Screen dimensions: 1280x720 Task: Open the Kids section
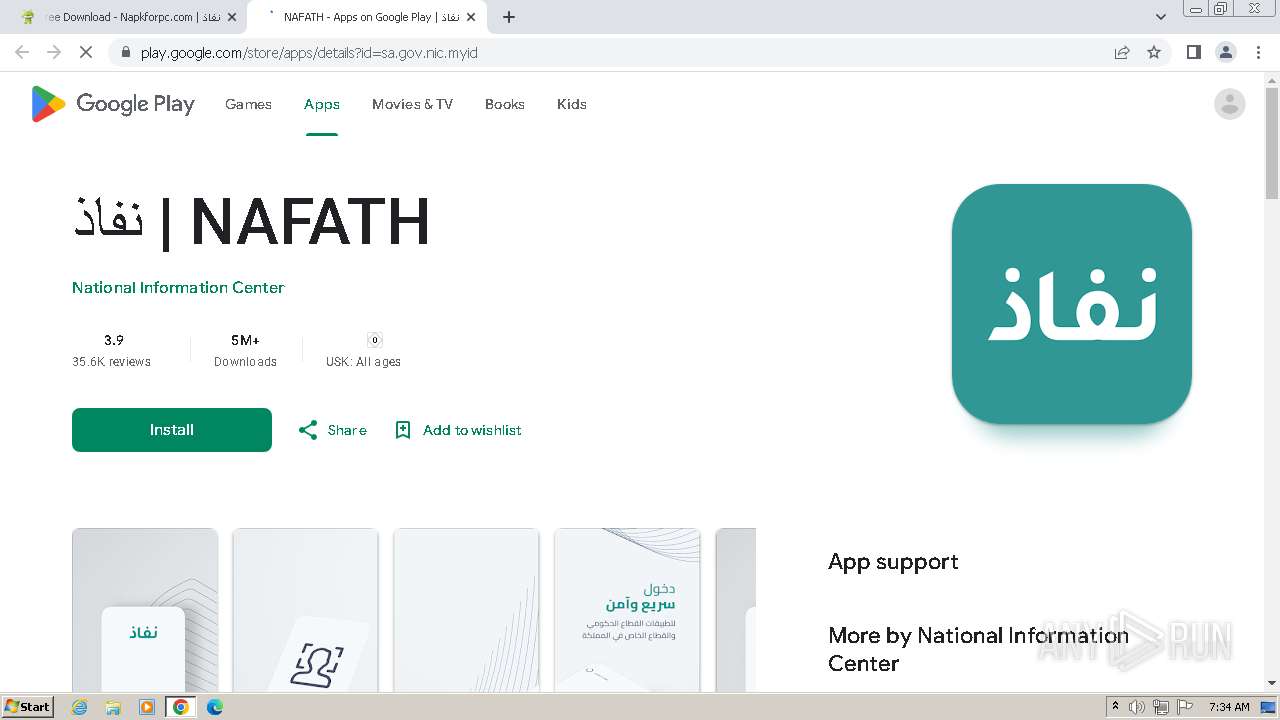[572, 104]
